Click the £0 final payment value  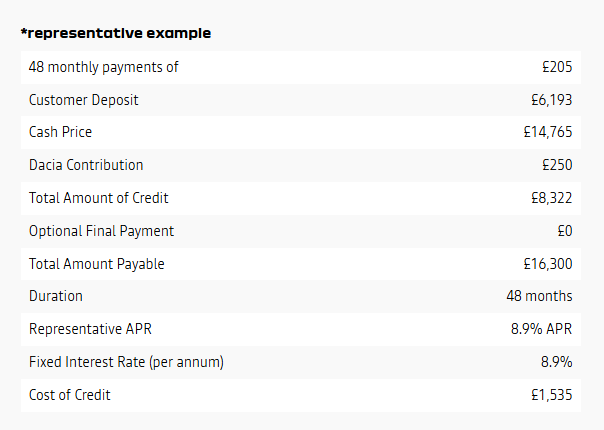[x=565, y=231]
